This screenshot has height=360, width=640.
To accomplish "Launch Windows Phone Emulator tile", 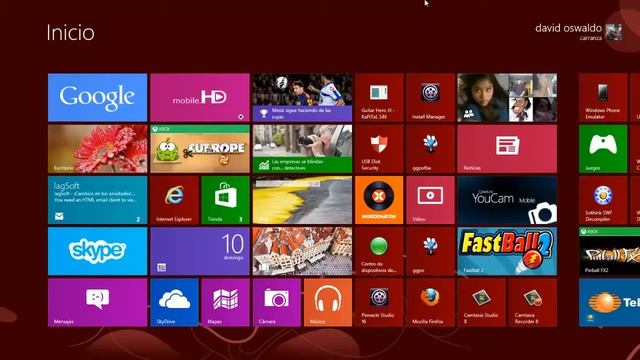I will click(x=603, y=98).
